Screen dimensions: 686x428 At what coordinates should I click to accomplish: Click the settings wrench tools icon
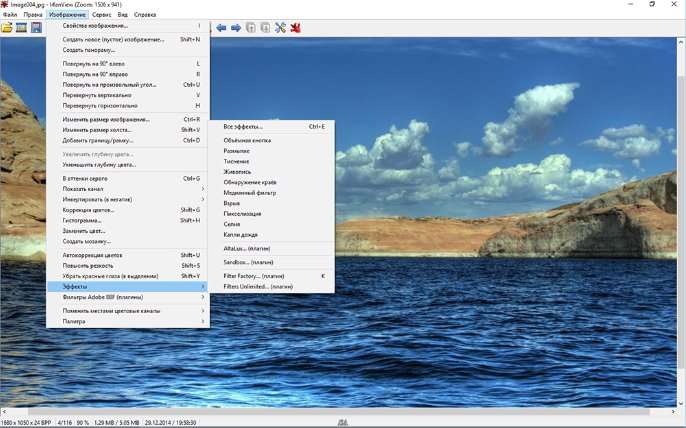click(281, 27)
